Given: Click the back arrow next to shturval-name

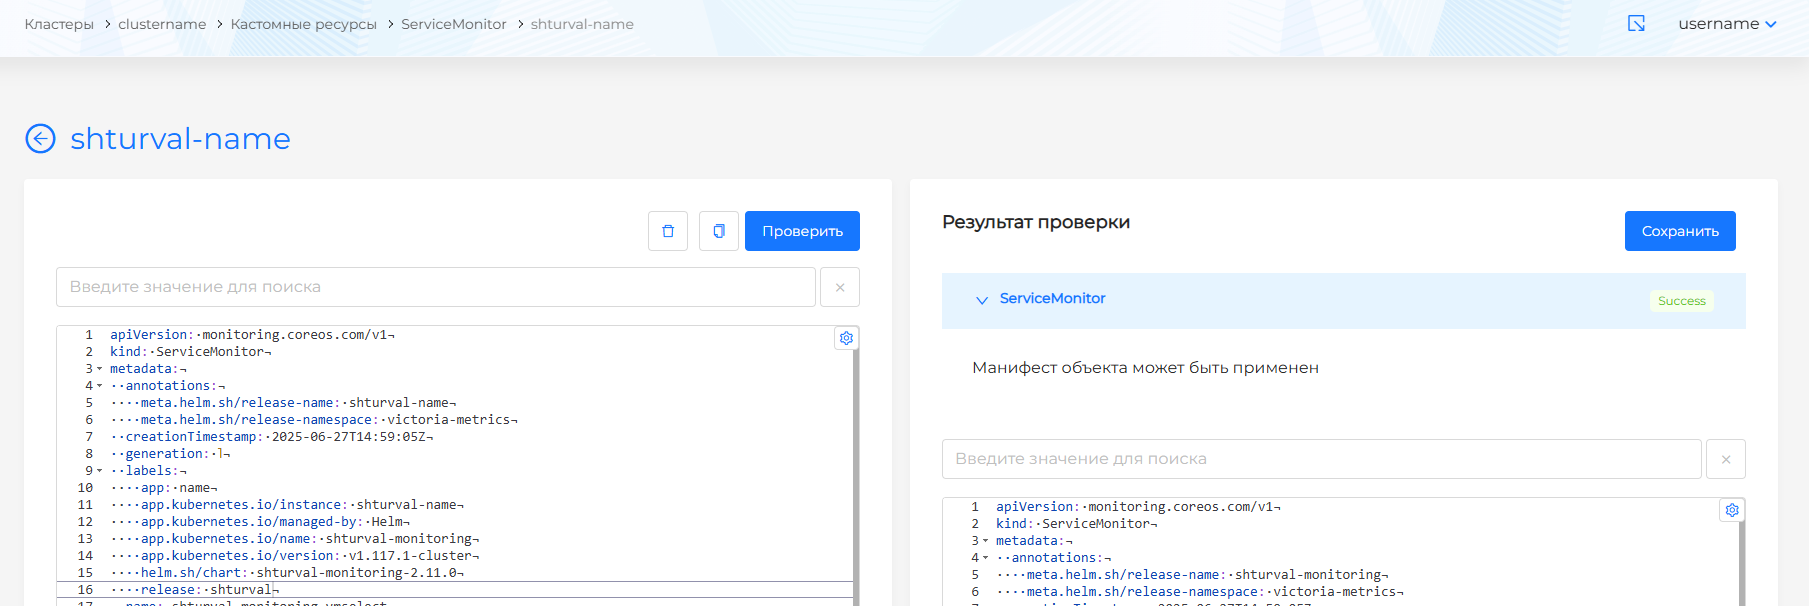Looking at the screenshot, I should pyautogui.click(x=40, y=138).
